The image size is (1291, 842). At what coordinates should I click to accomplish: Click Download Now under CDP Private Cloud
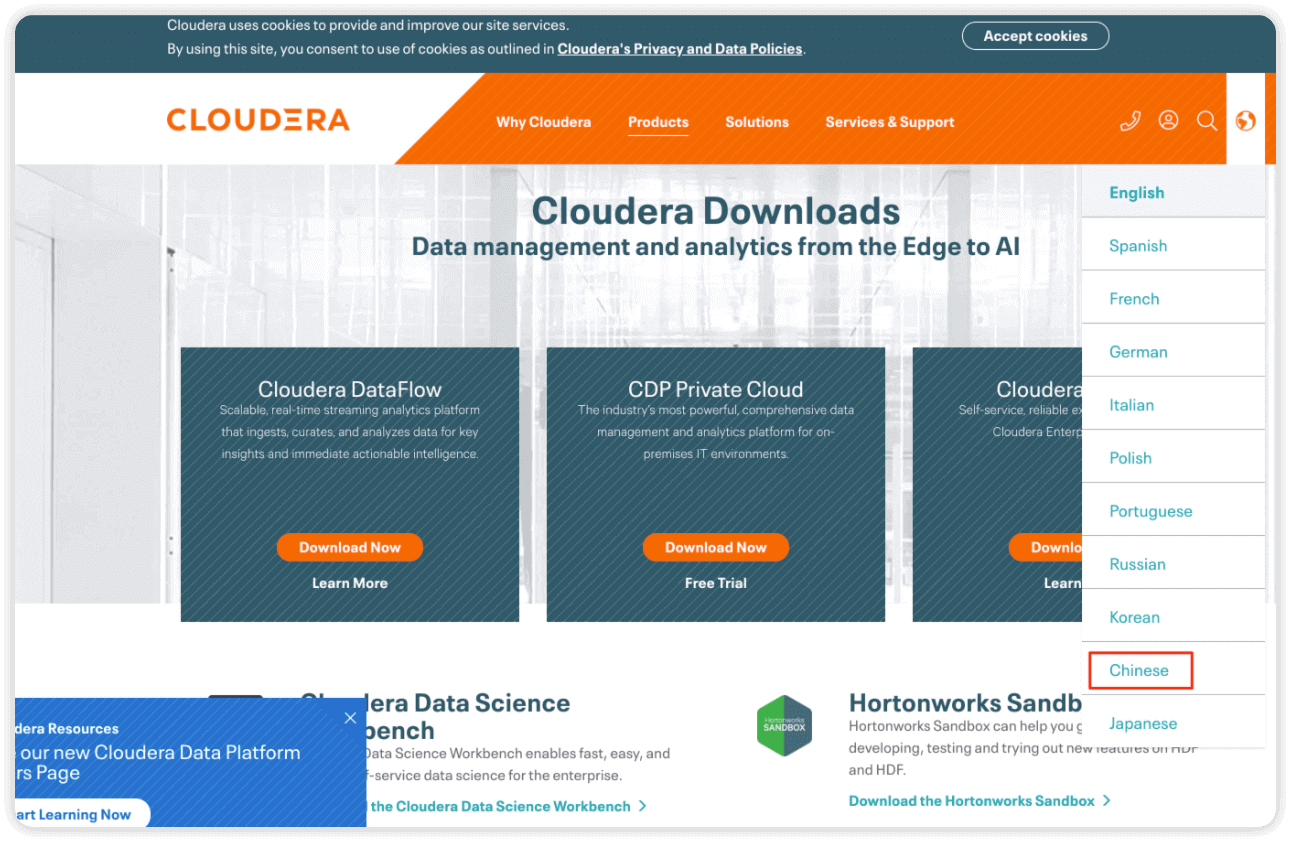coord(715,547)
